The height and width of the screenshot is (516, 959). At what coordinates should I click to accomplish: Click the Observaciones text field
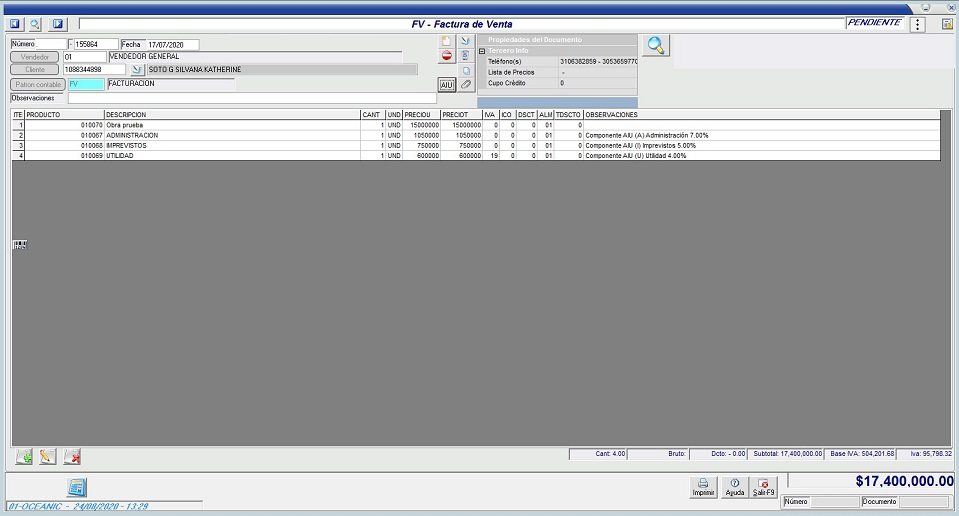(251, 98)
